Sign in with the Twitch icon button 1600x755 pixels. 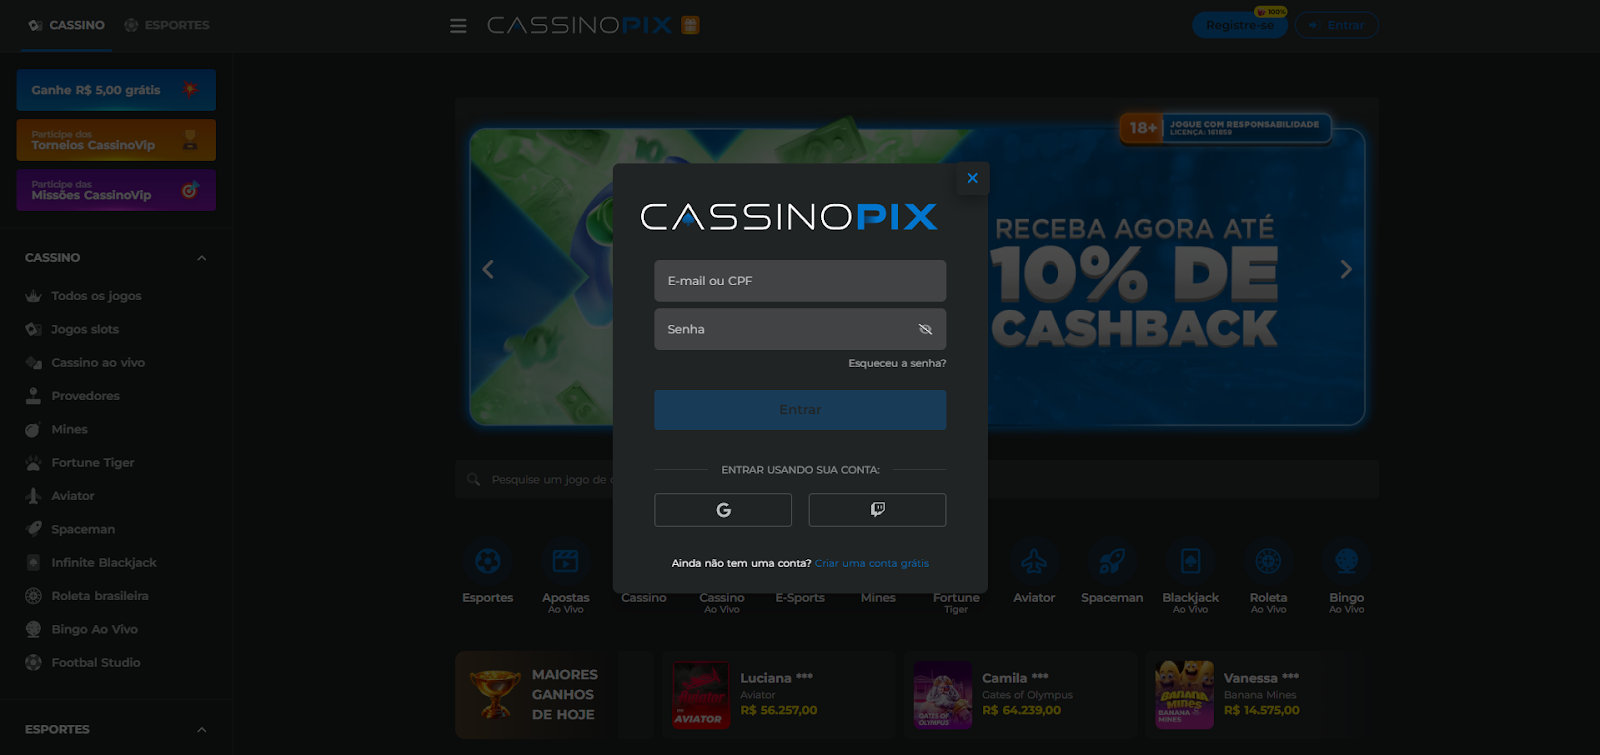click(x=877, y=510)
